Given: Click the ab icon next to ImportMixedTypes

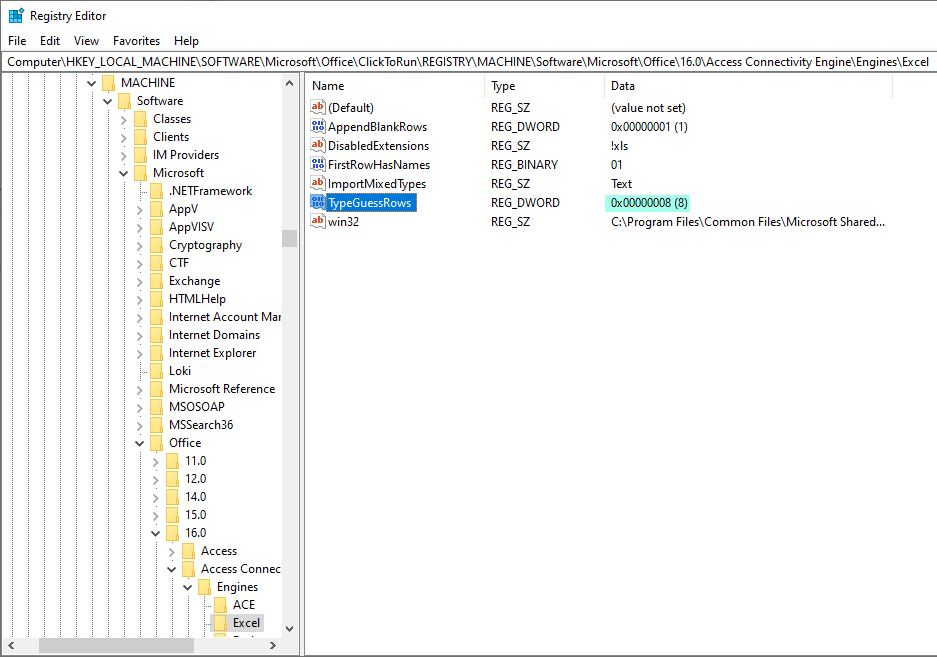Looking at the screenshot, I should pyautogui.click(x=319, y=183).
